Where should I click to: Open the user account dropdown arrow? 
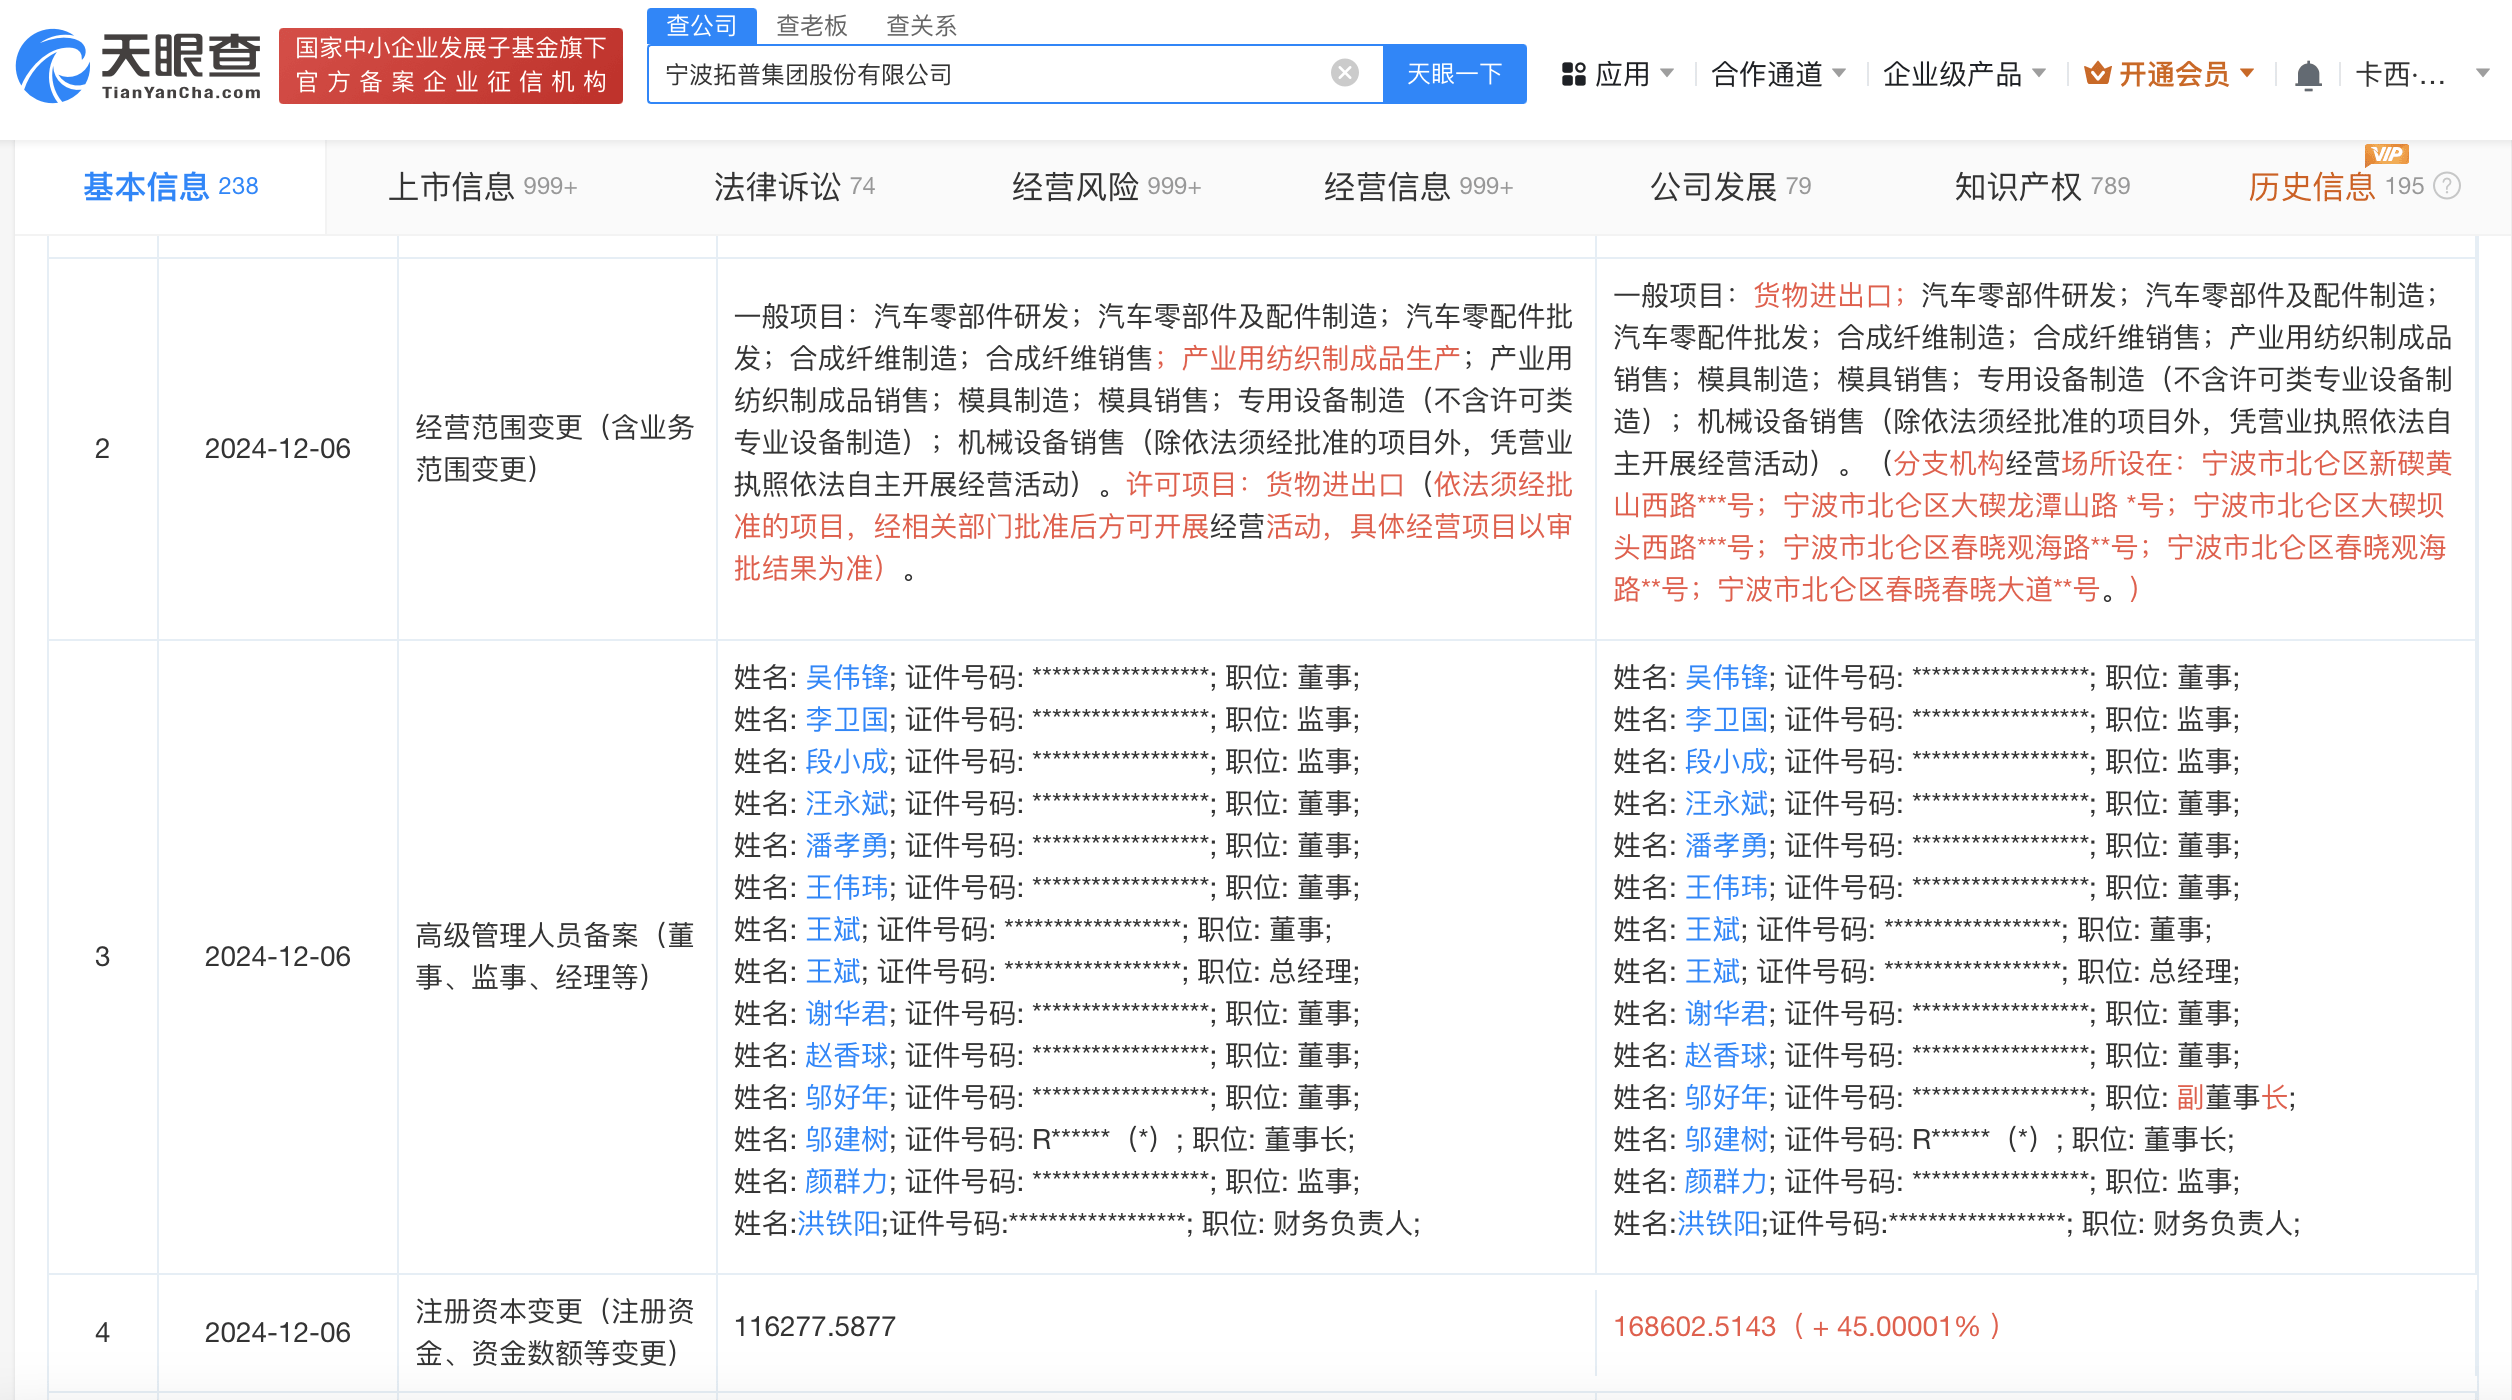point(2482,73)
